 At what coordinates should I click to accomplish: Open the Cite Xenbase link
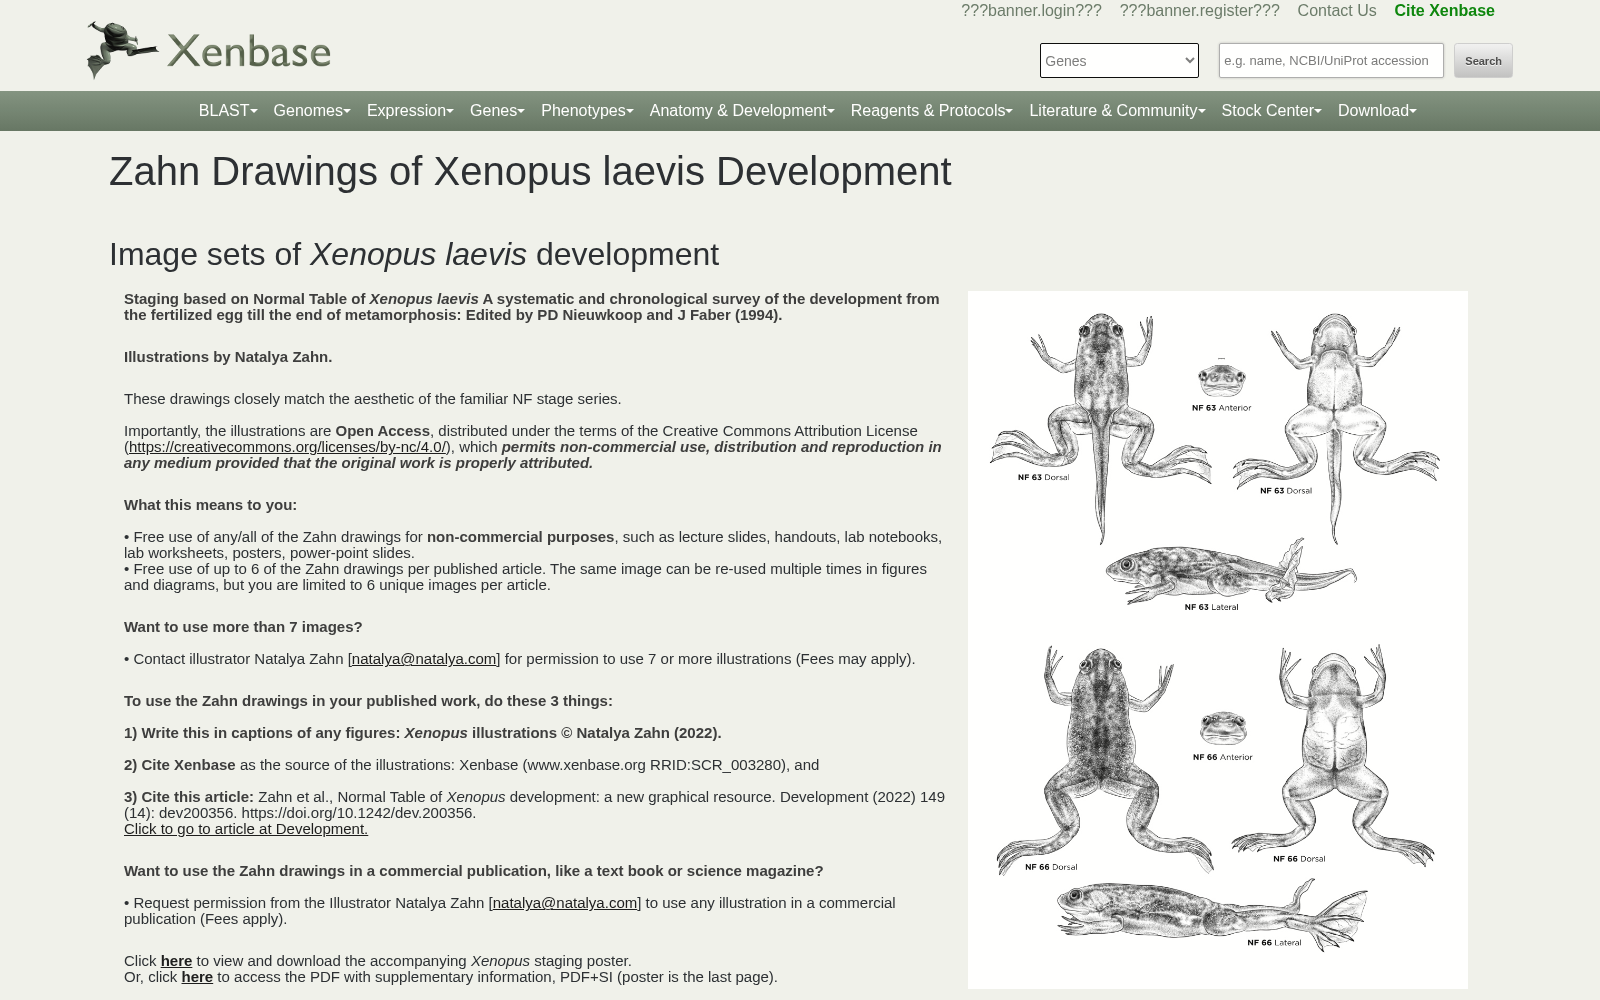(x=1444, y=10)
